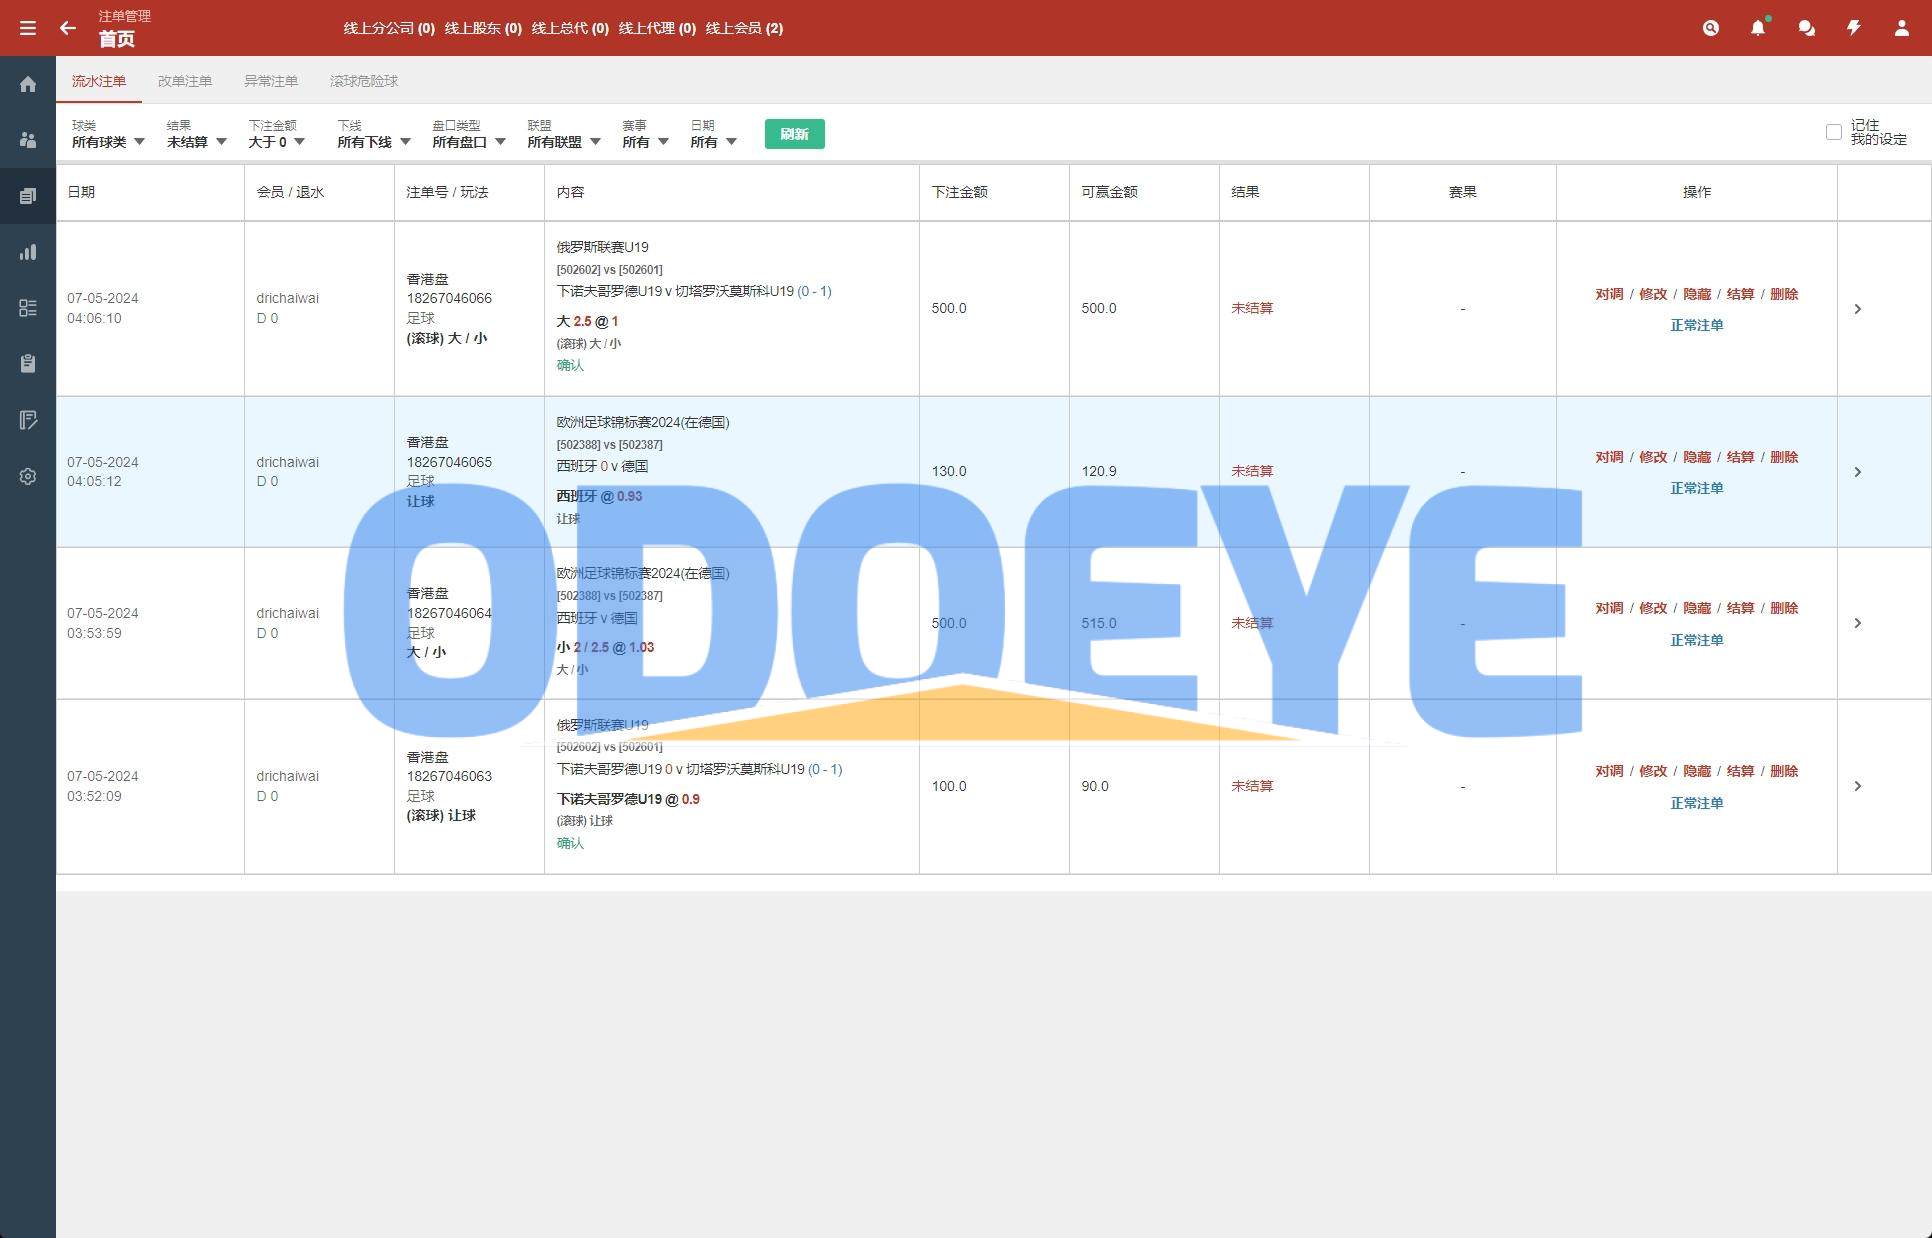
Task: Click 线上总代 (0) in top bar
Action: [570, 28]
